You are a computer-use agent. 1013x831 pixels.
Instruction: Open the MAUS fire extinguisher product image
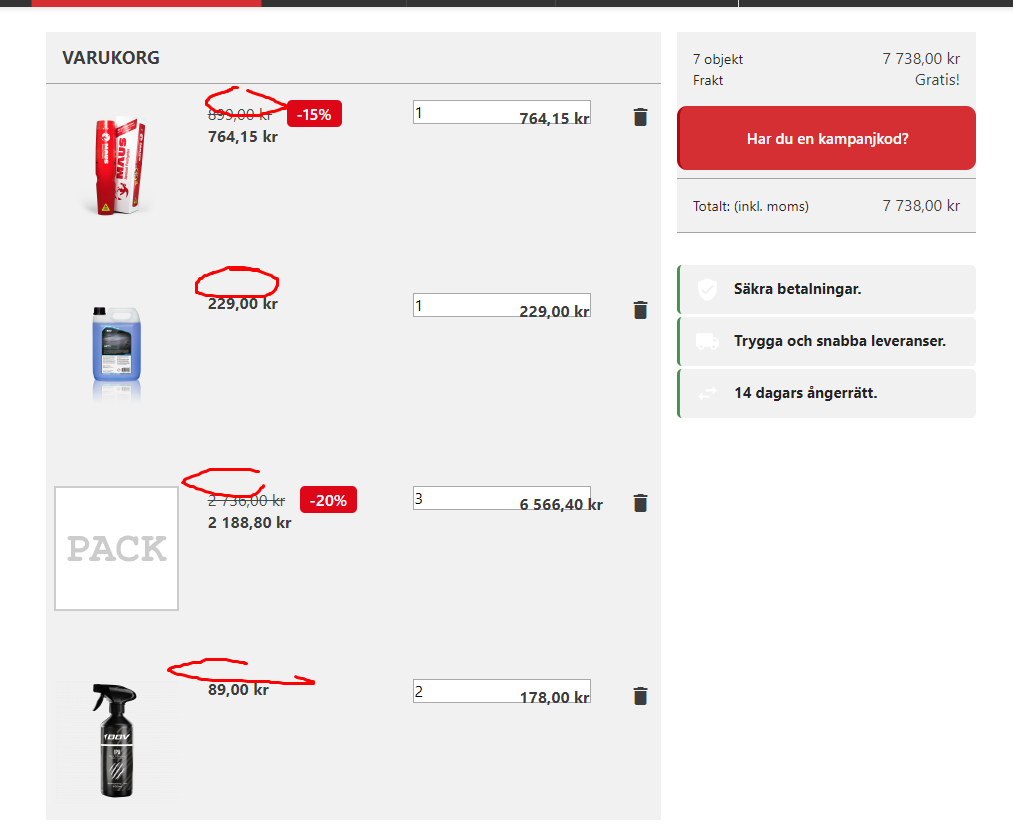(116, 166)
